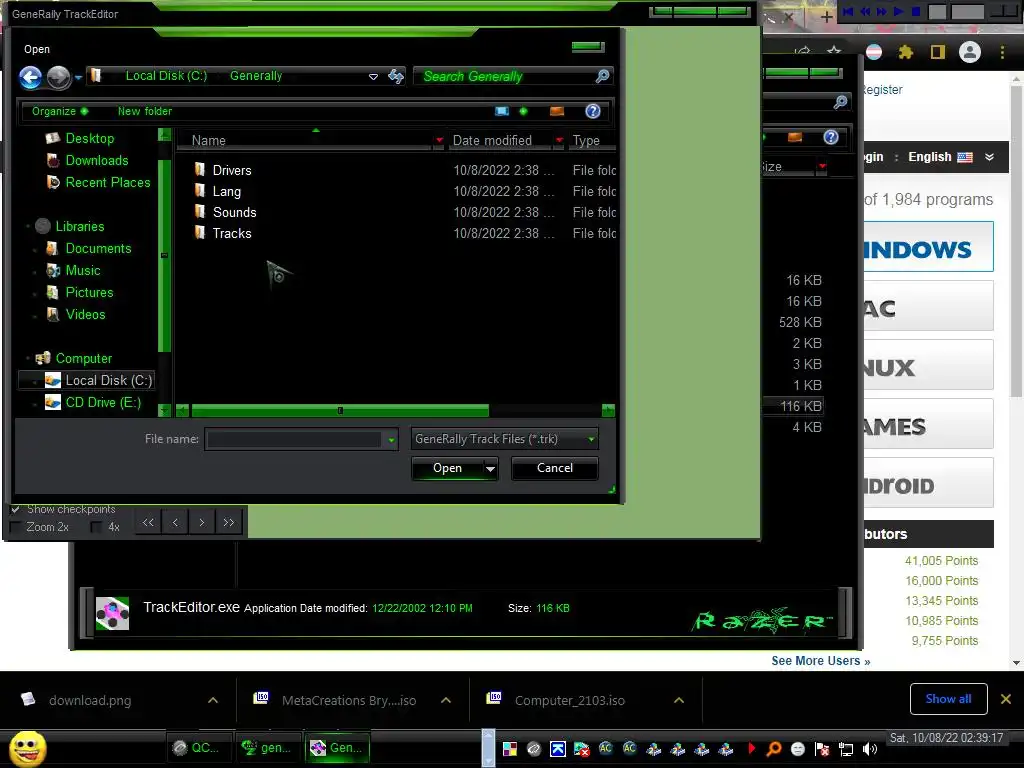Toggle the preview pane in background Explorer window
The image size is (1024, 768).
click(x=795, y=137)
